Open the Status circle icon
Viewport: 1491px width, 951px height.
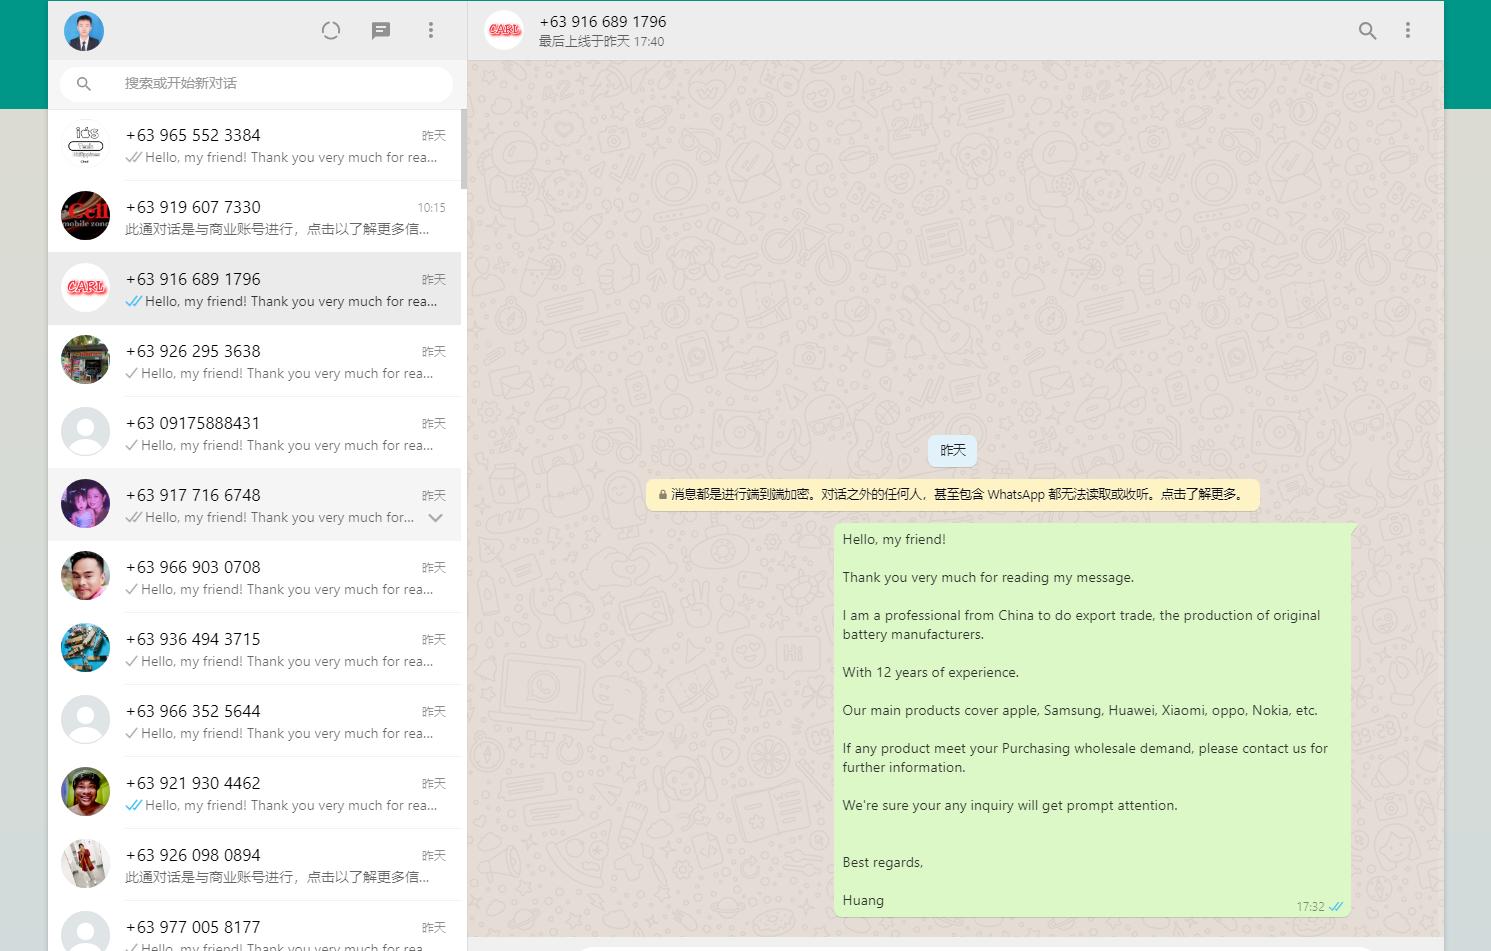coord(331,31)
